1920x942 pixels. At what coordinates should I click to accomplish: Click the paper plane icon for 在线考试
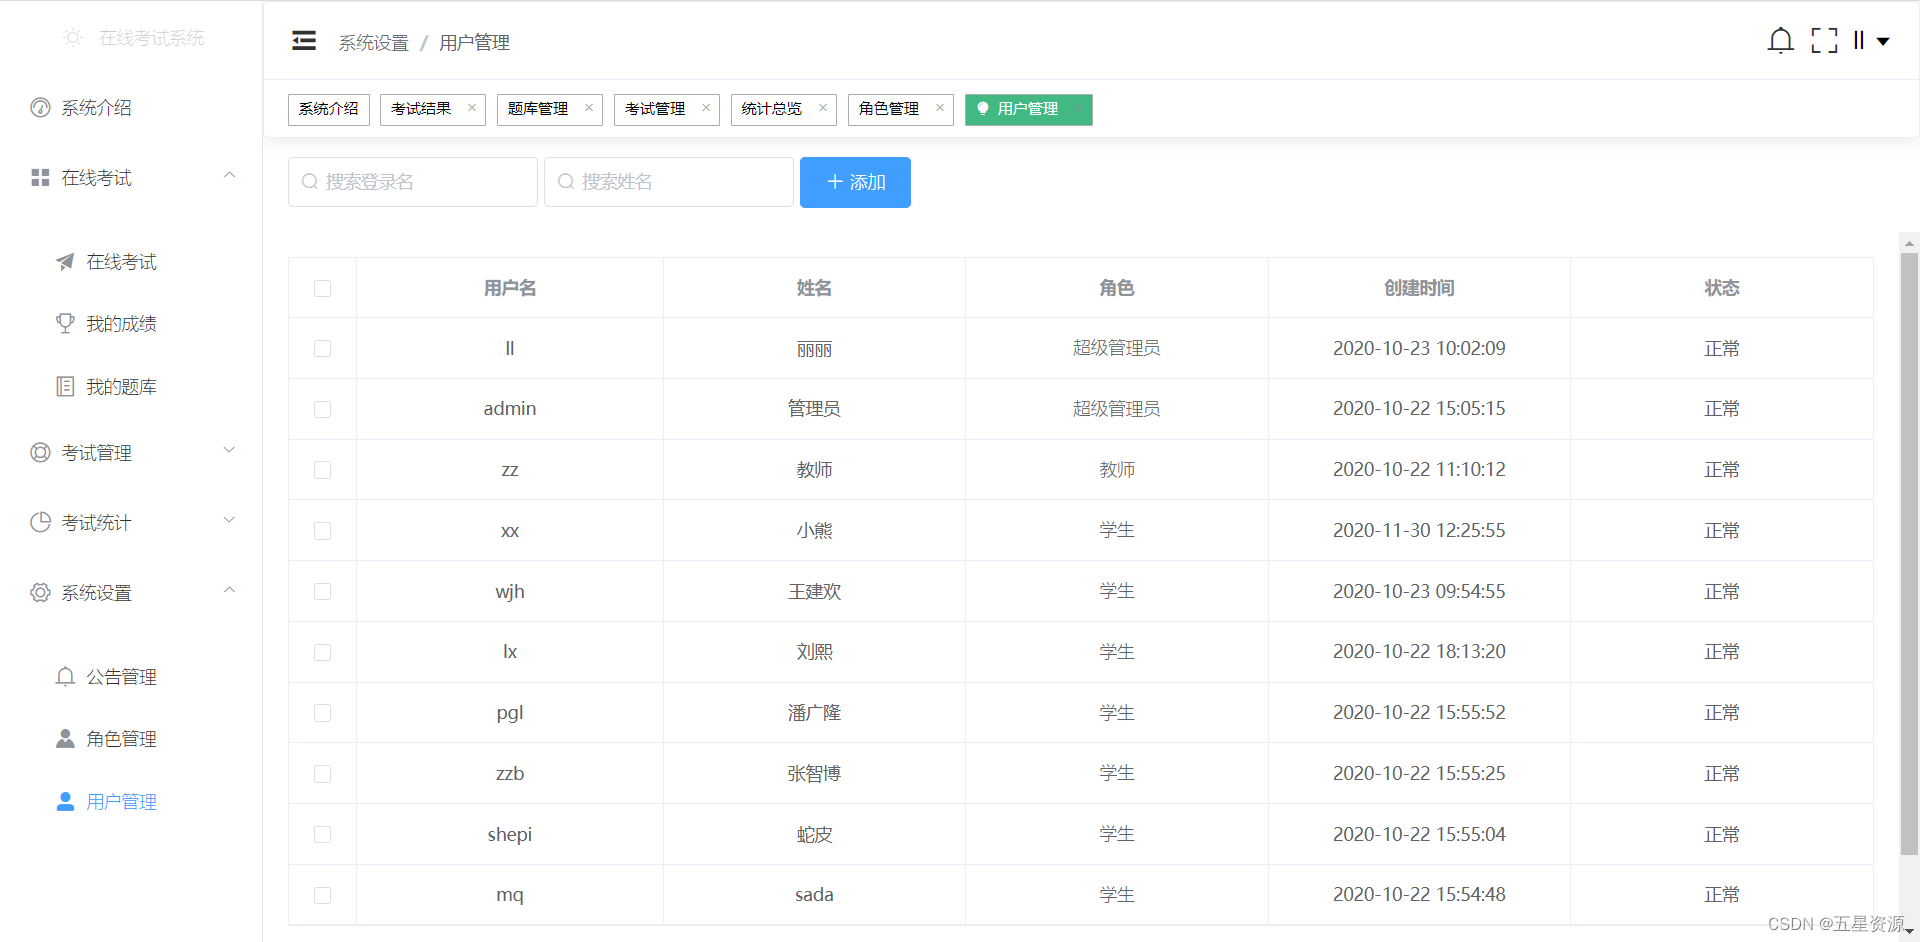(65, 262)
